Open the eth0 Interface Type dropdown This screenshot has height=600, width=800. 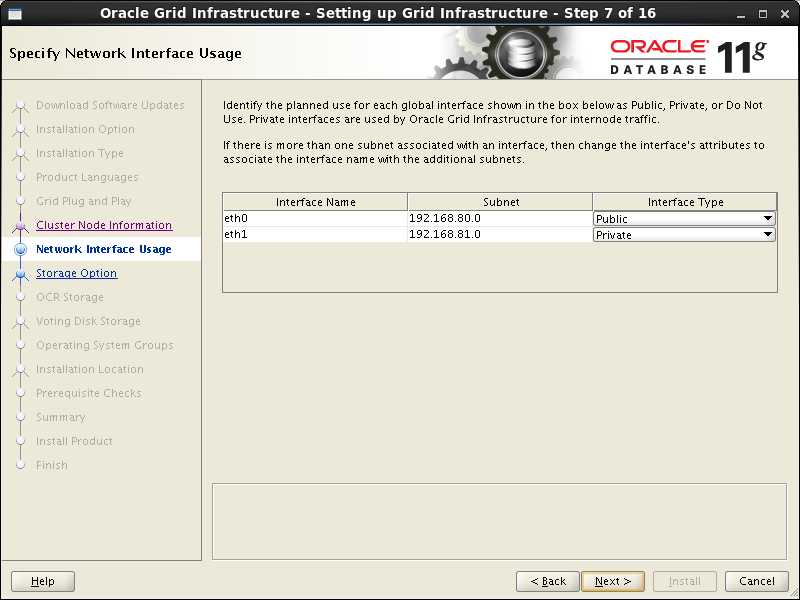[684, 219]
